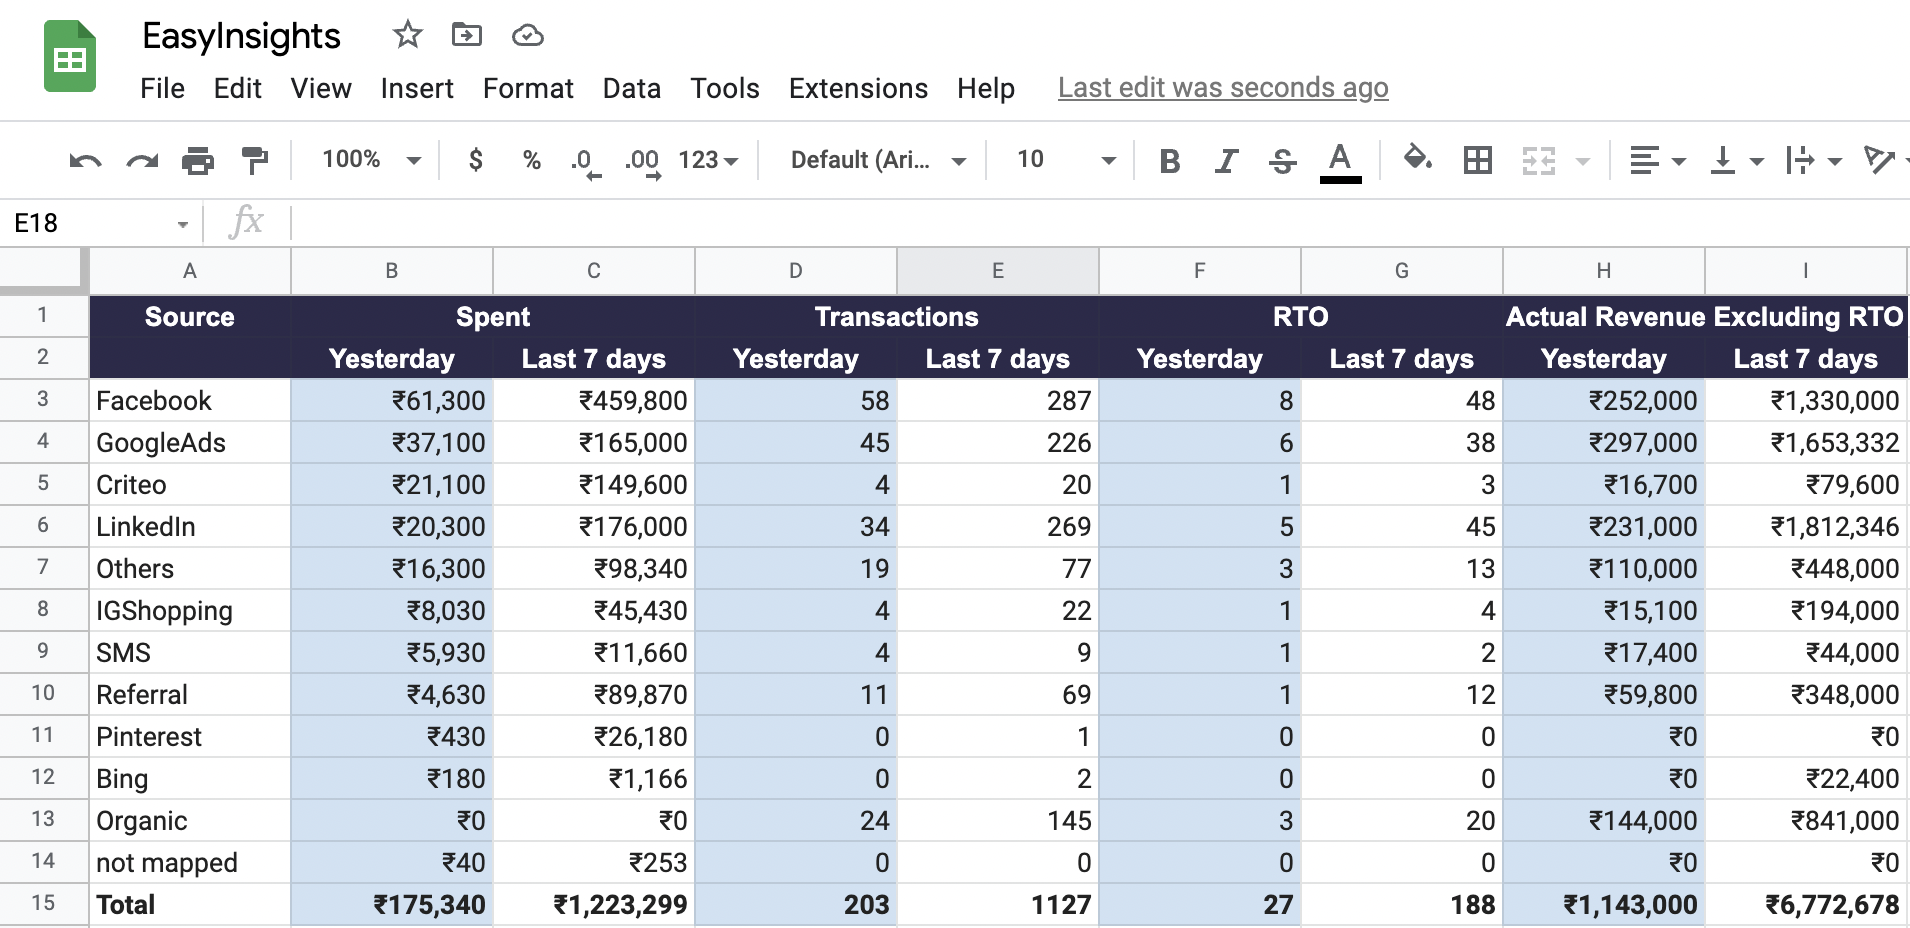The width and height of the screenshot is (1910, 928).
Task: Open the text color swatch
Action: (1341, 159)
